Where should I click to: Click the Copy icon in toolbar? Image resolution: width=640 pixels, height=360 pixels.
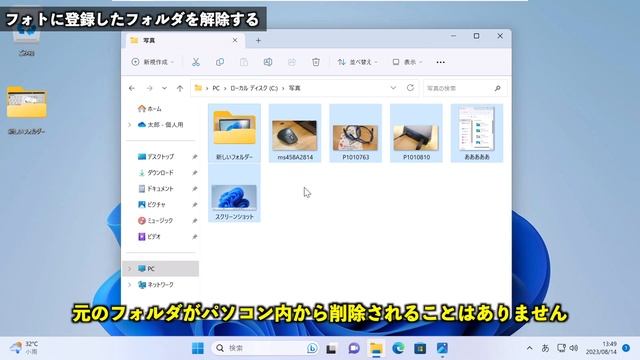pyautogui.click(x=220, y=62)
